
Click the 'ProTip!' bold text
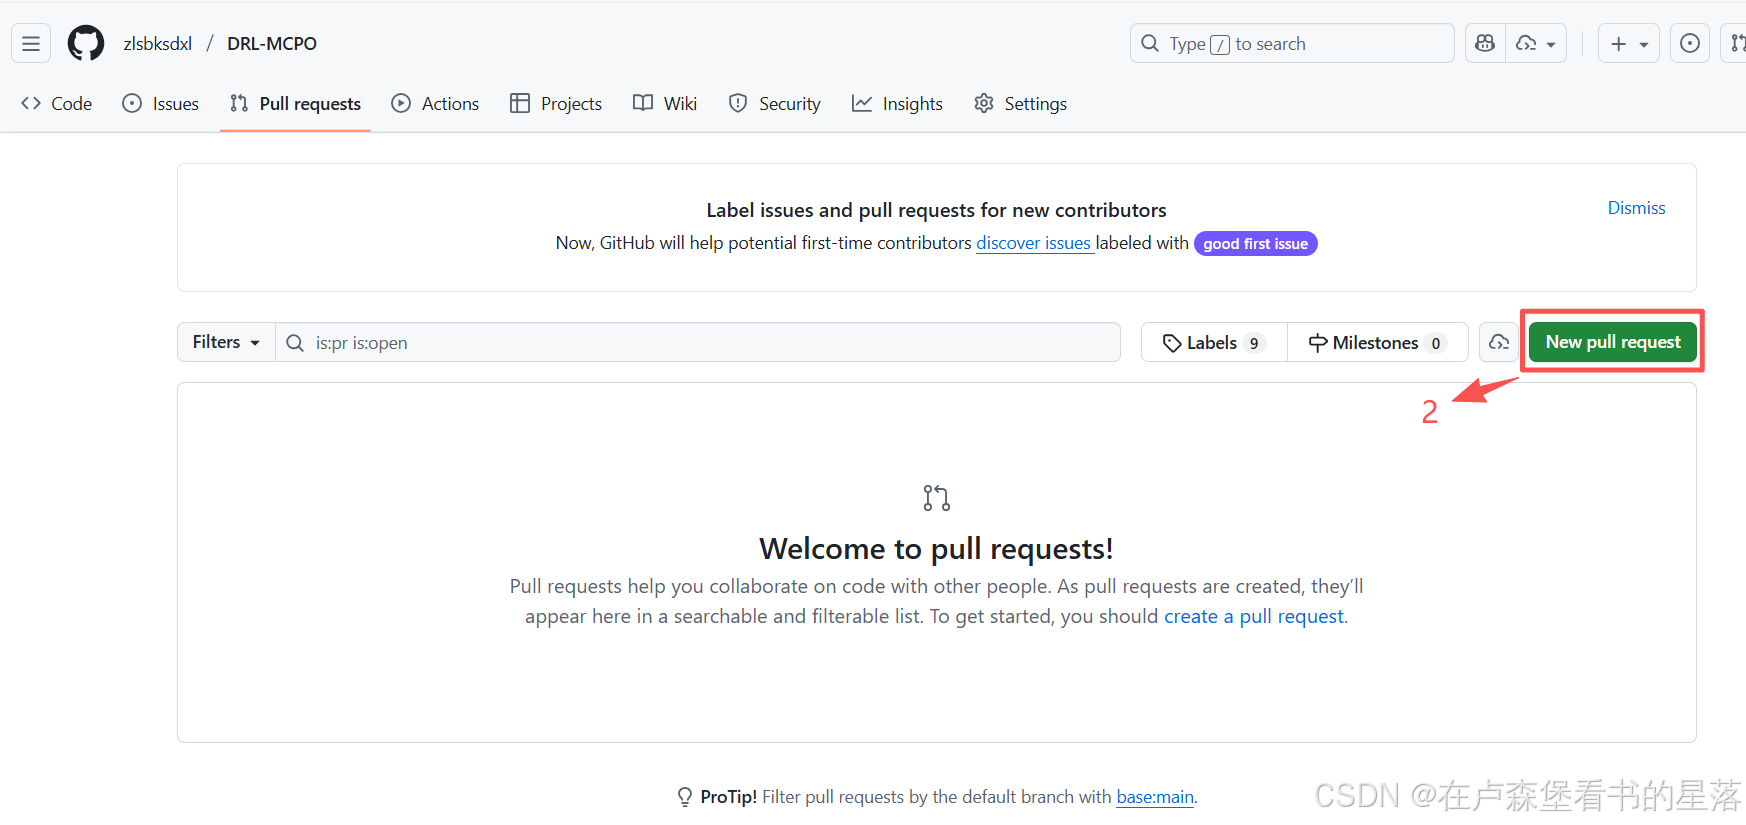click(728, 797)
